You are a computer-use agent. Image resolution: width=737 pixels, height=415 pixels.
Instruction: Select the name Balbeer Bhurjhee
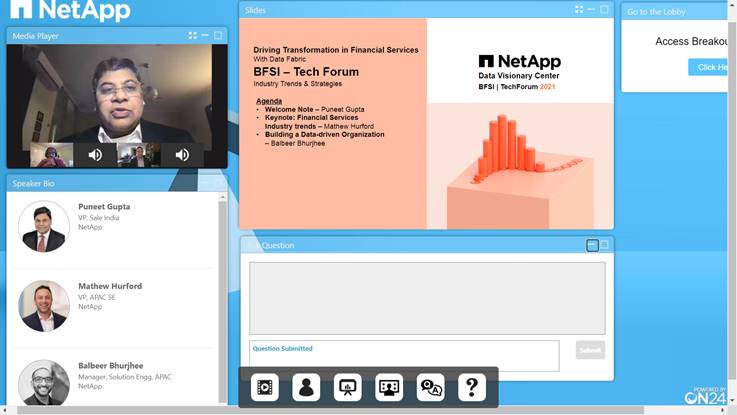[x=110, y=365]
